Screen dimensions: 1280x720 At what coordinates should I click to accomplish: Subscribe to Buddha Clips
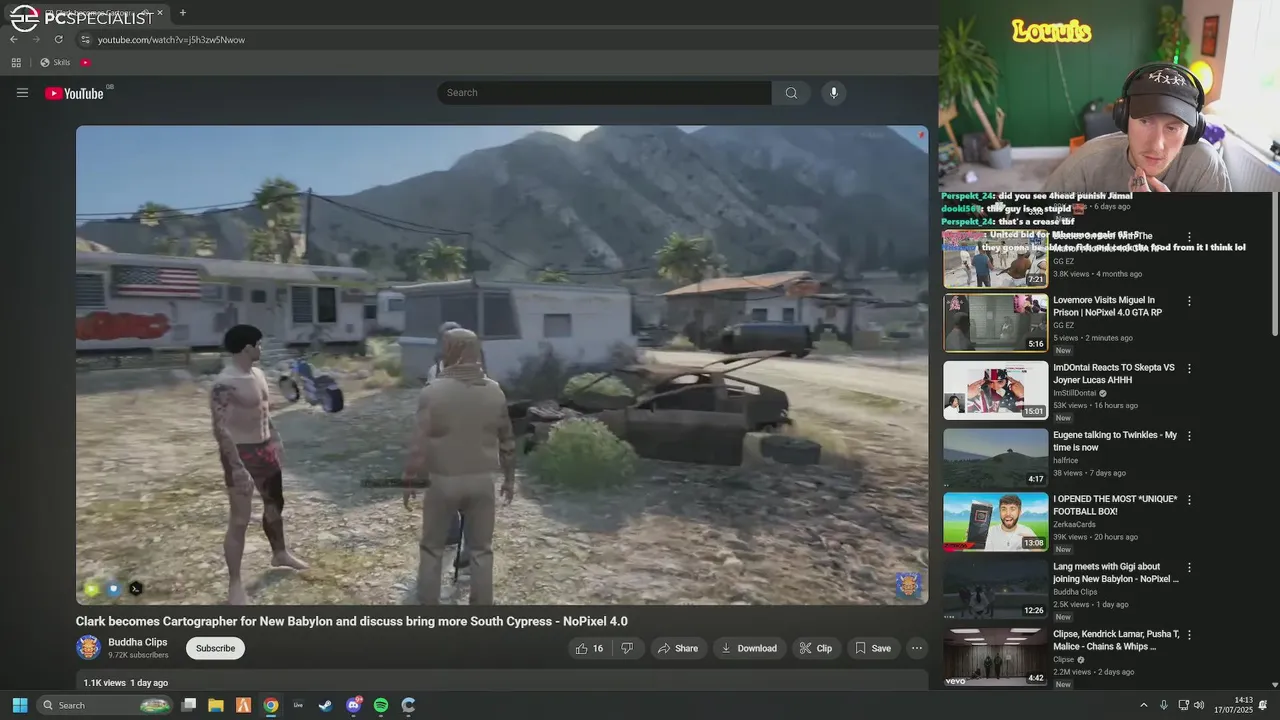click(x=215, y=648)
